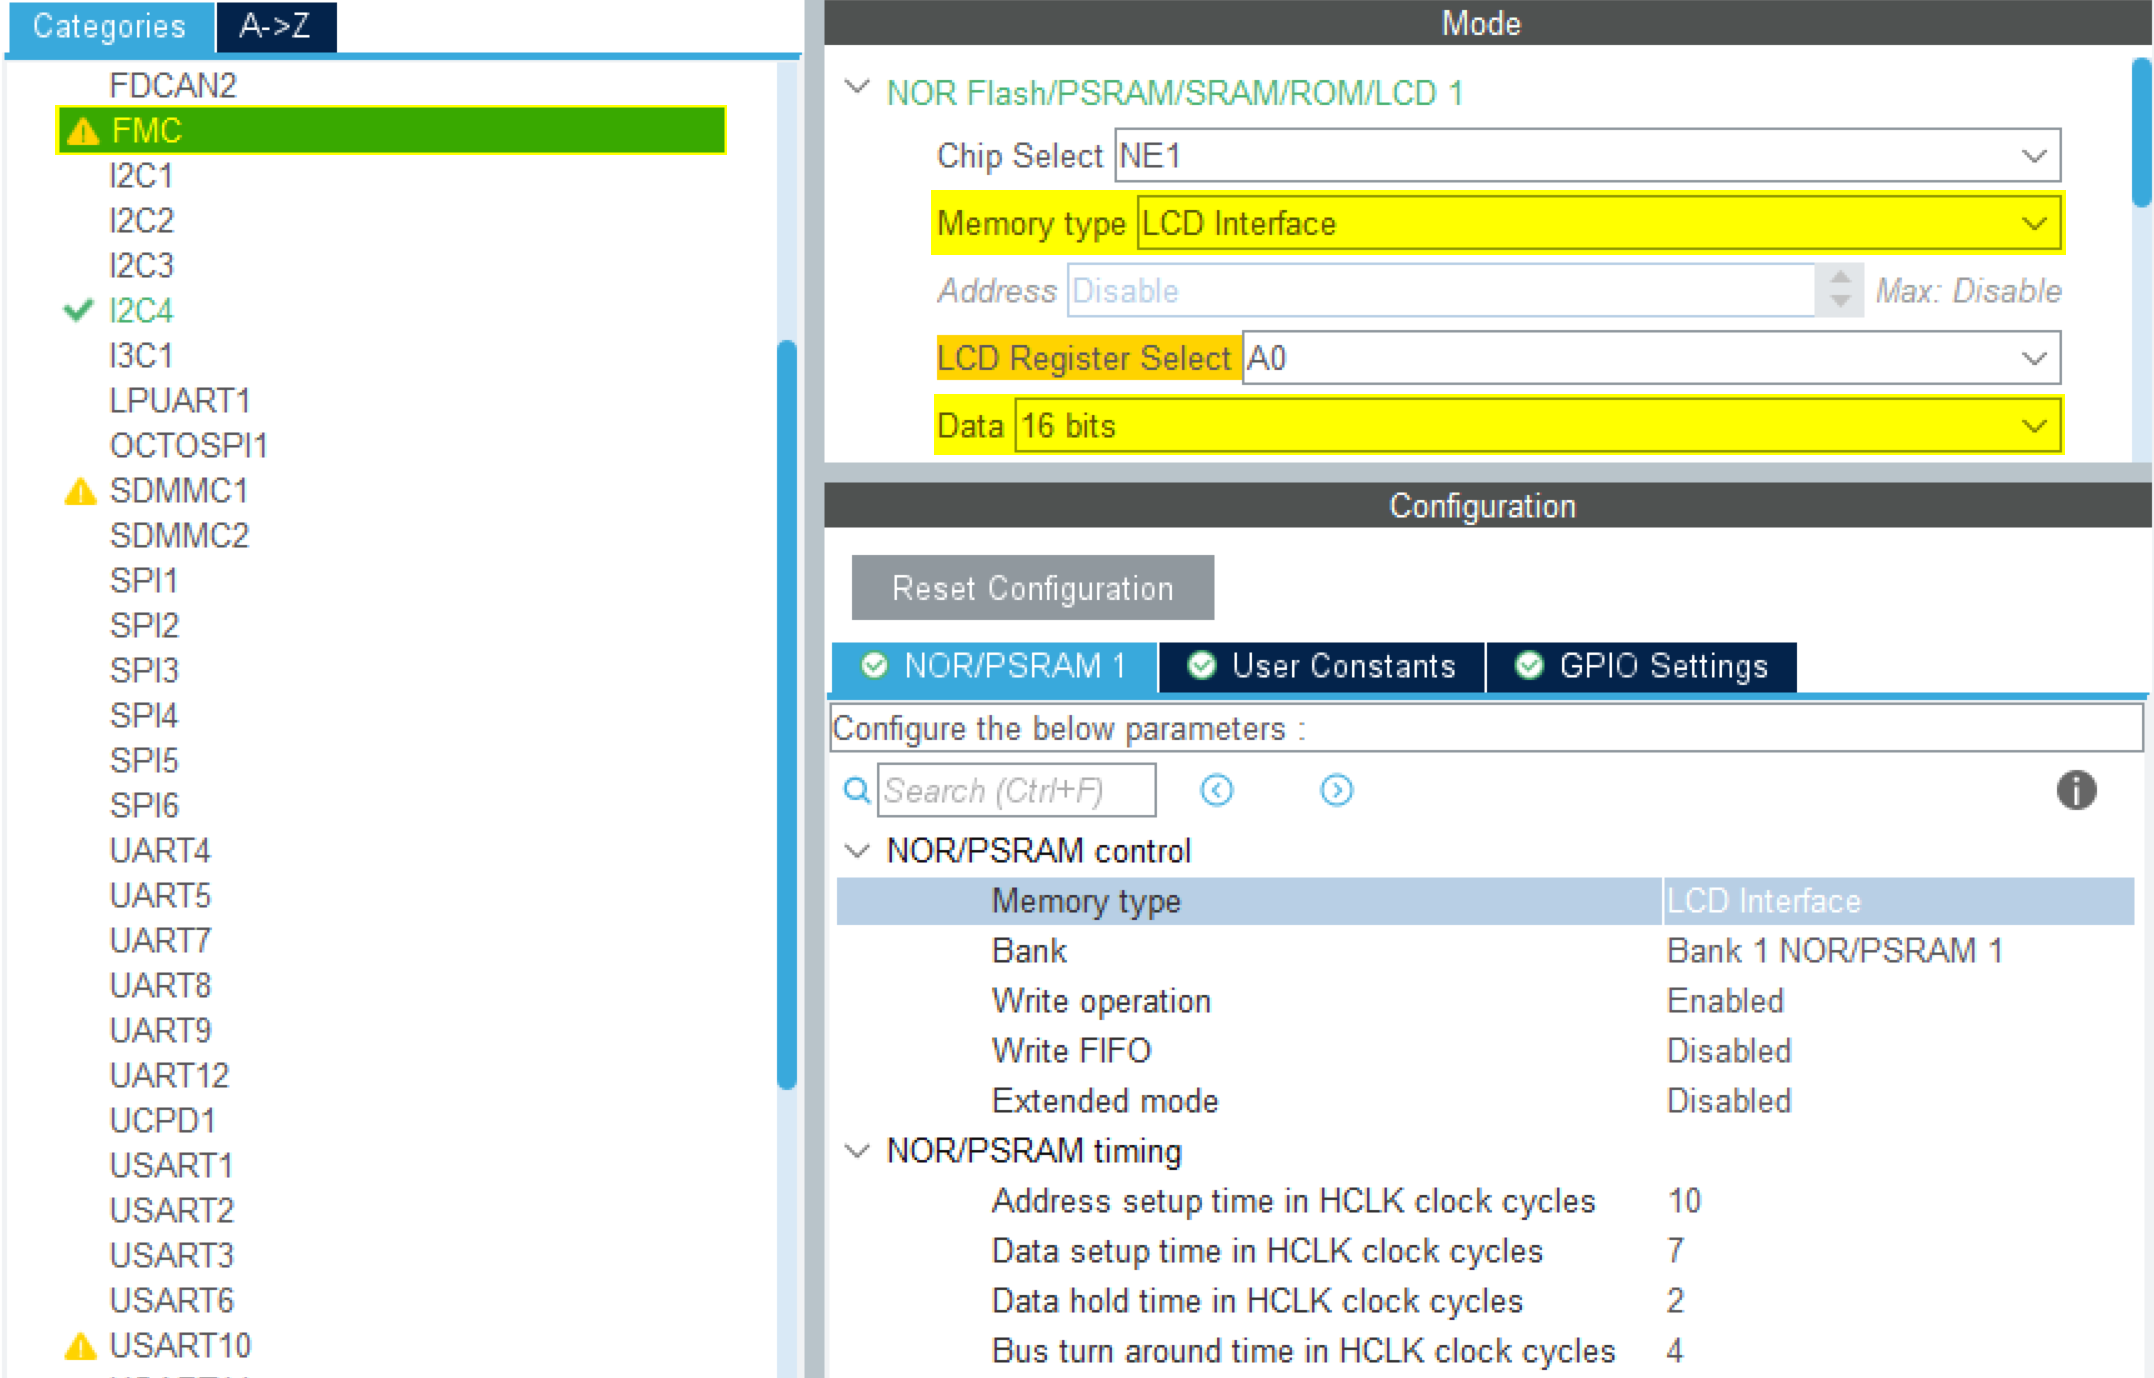Viewport: 2154px width, 1378px height.
Task: Open the Memory type LCD Interface dropdown
Action: click(2032, 223)
